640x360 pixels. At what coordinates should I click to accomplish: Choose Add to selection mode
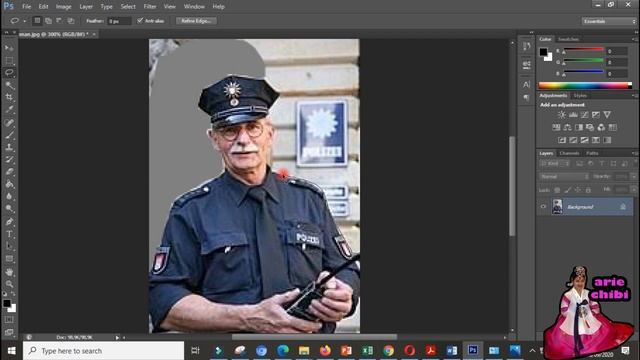(49, 20)
